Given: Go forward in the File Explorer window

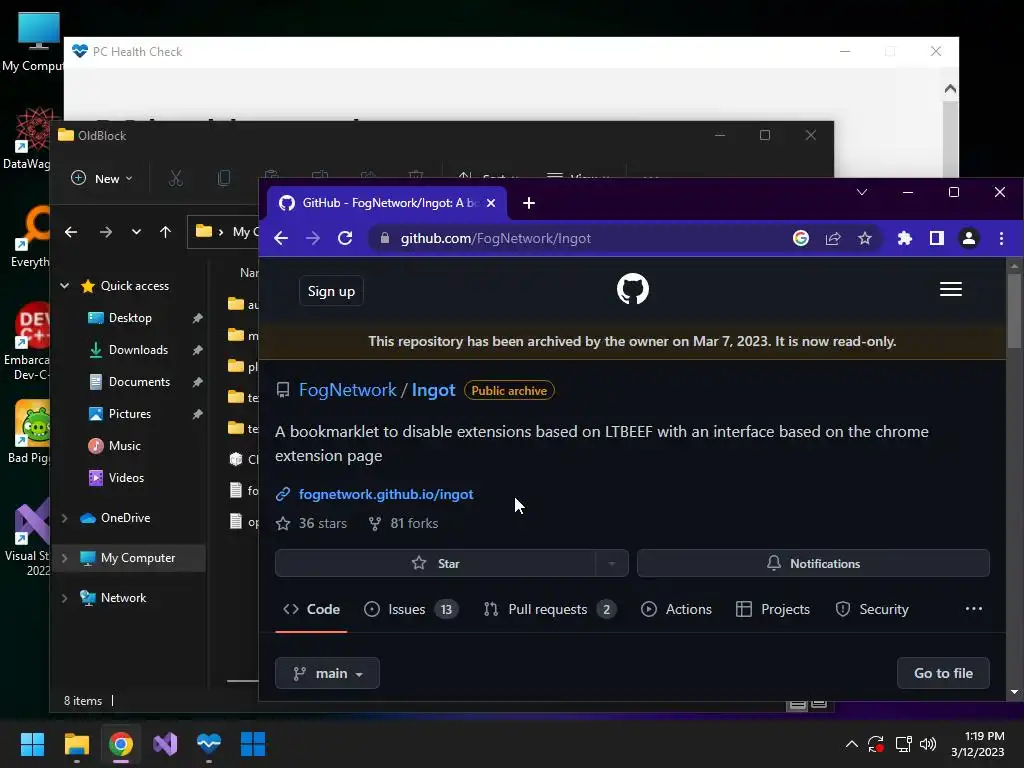Looking at the screenshot, I should tap(106, 232).
